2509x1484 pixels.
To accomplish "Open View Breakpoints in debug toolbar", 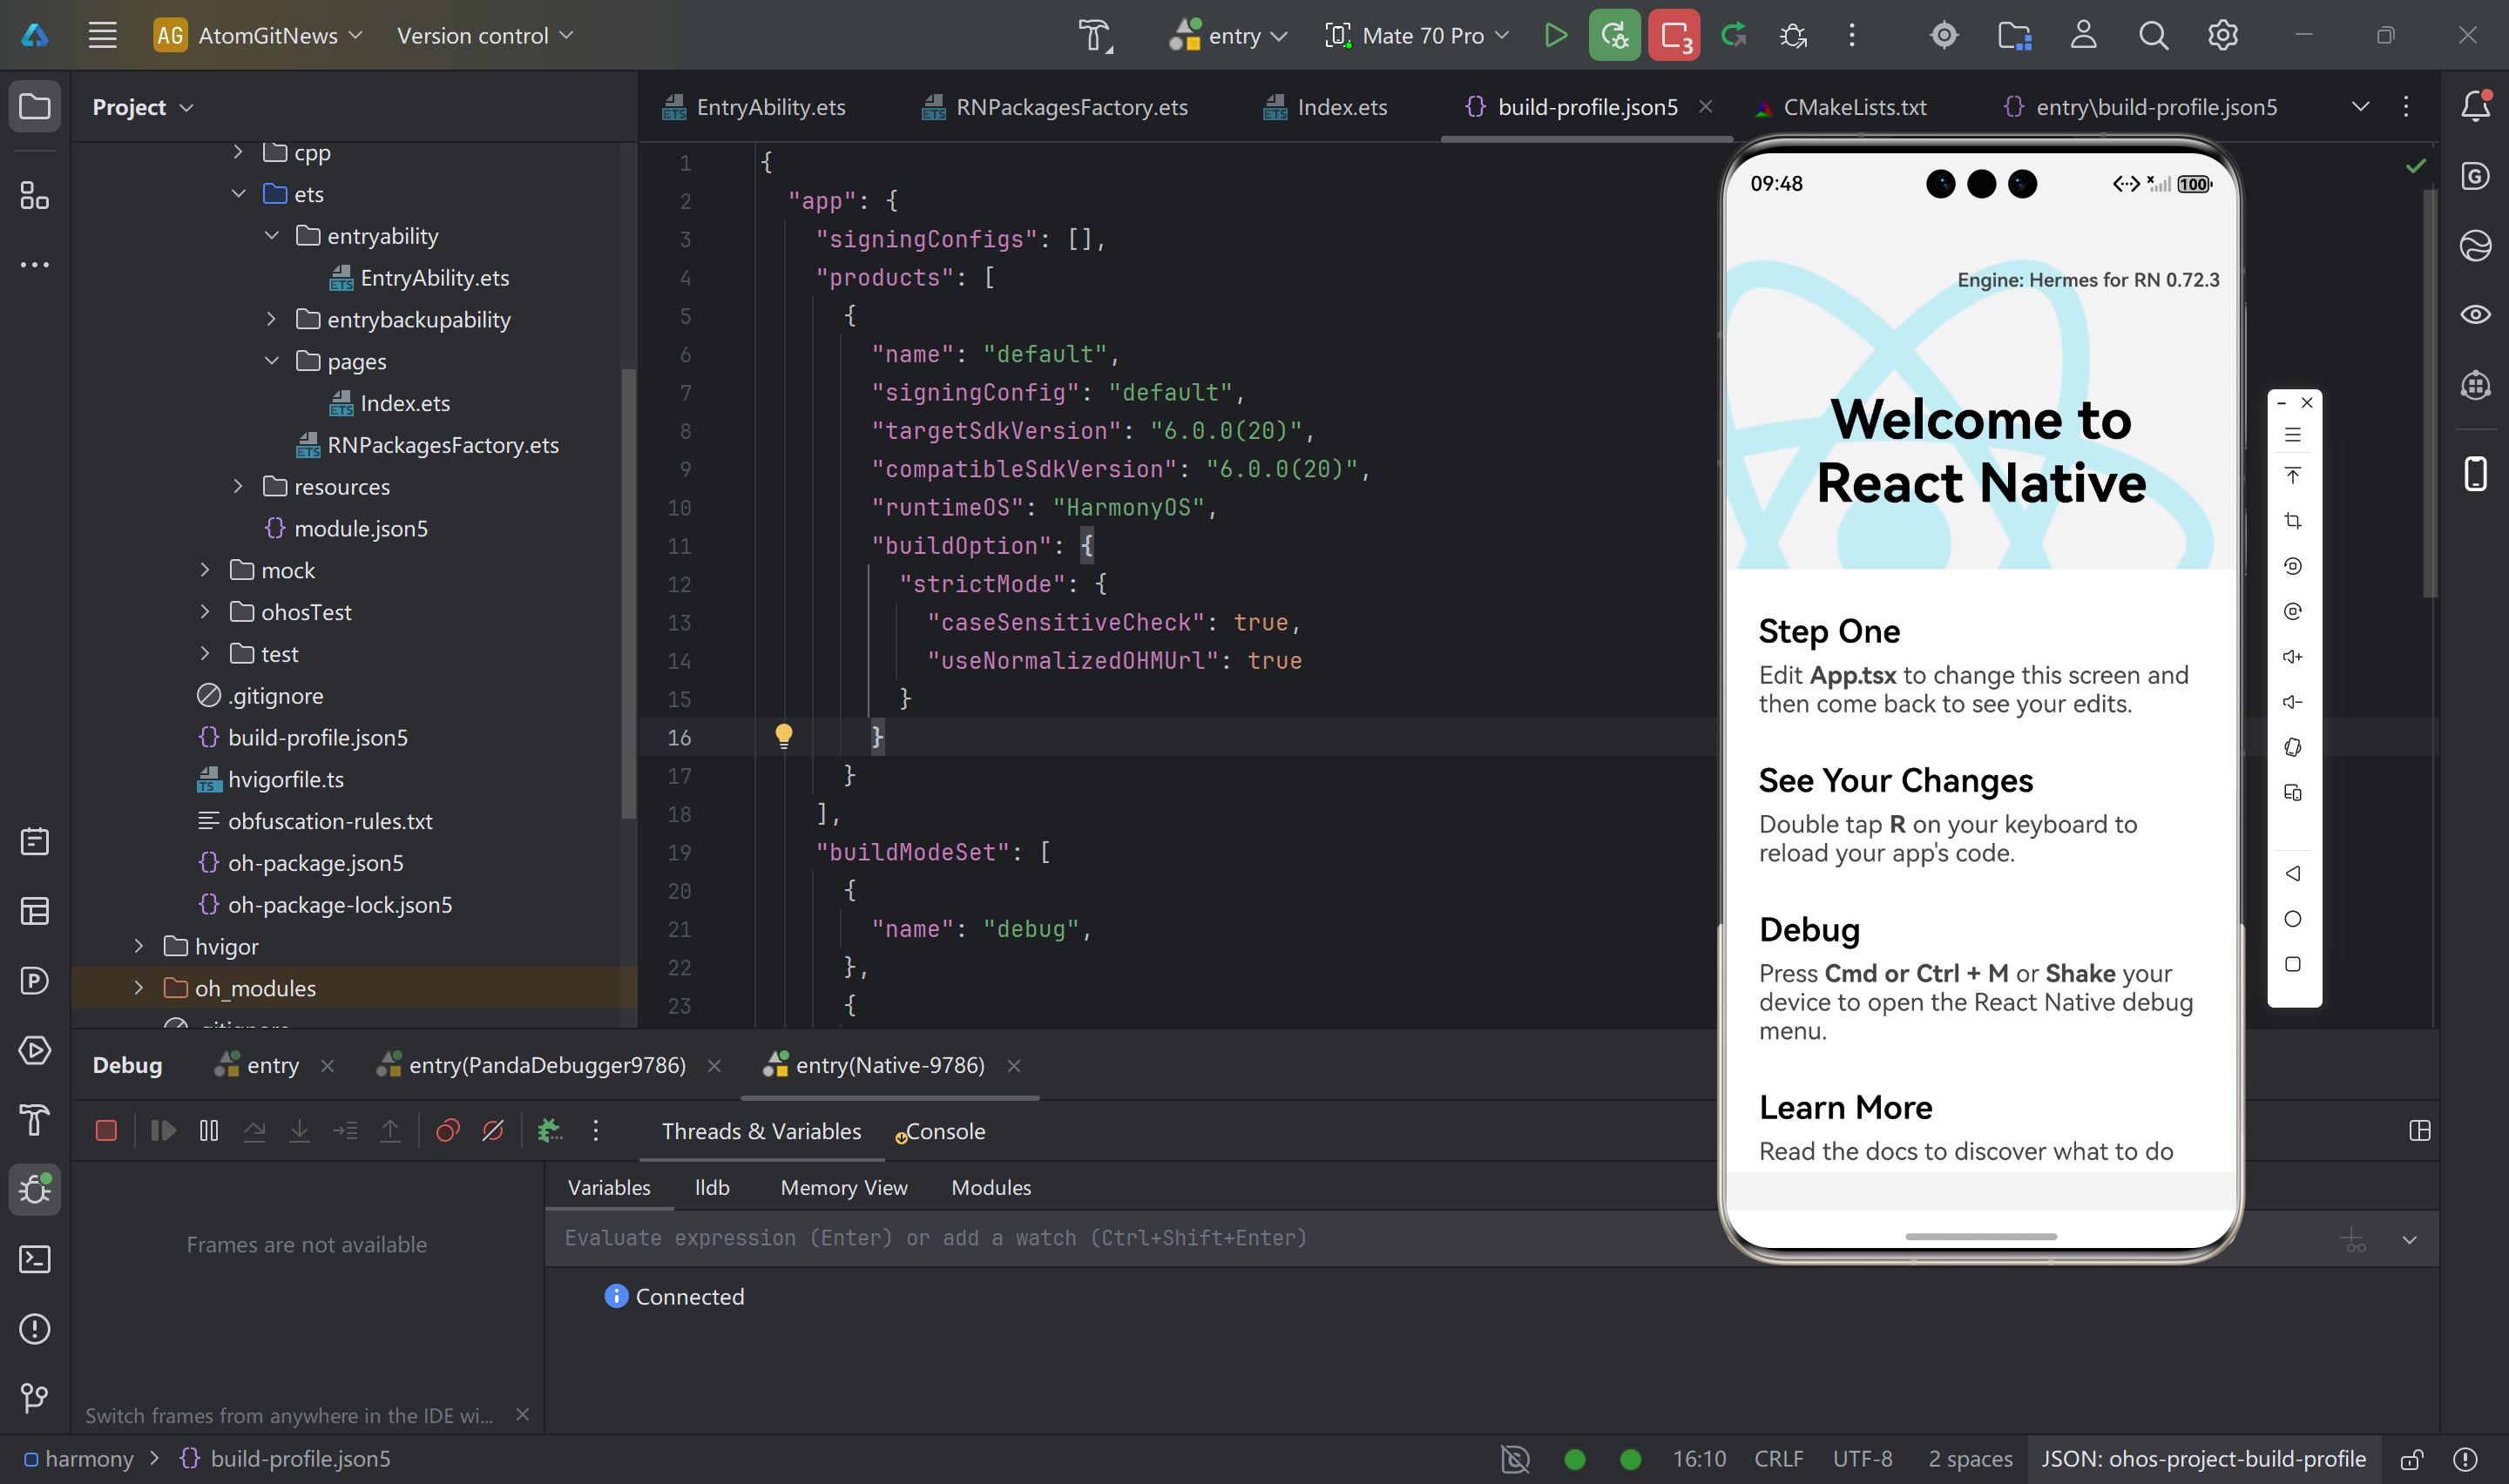I will coord(447,1131).
